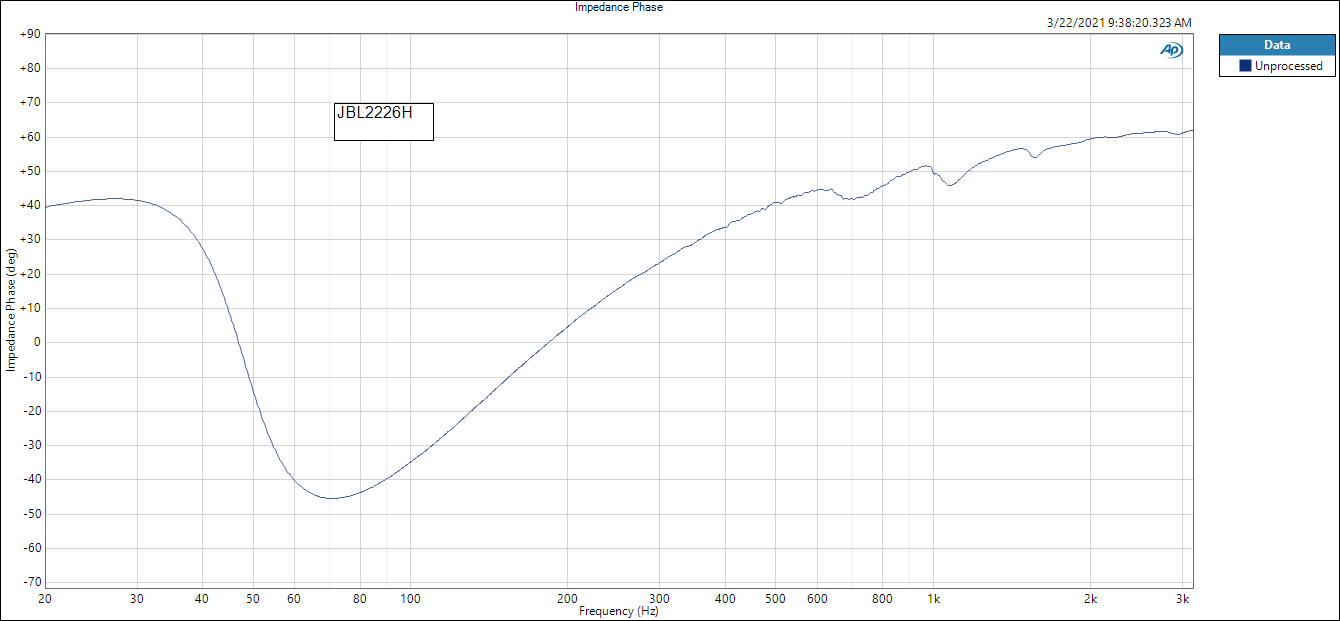Click the Impedance Phase chart title
The height and width of the screenshot is (621, 1340).
click(x=619, y=7)
